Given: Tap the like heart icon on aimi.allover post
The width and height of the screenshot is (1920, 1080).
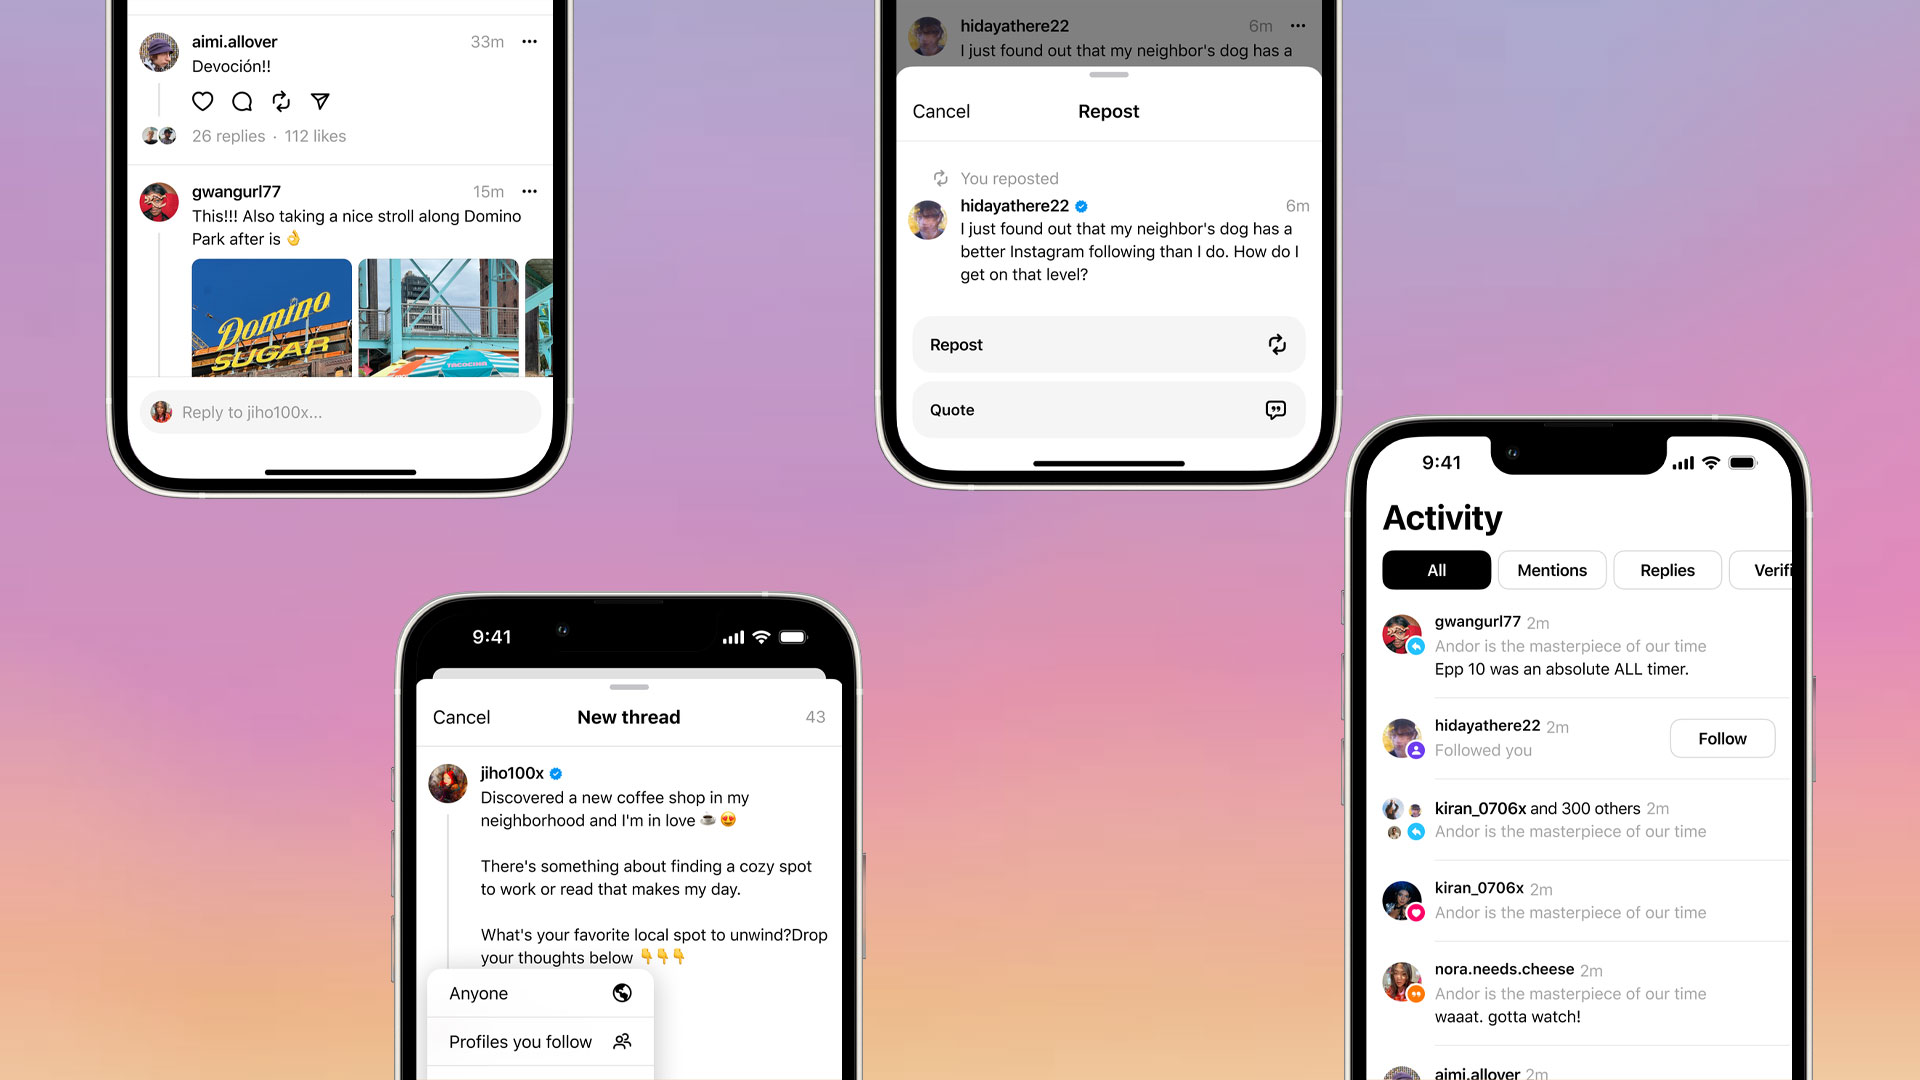Looking at the screenshot, I should [202, 102].
